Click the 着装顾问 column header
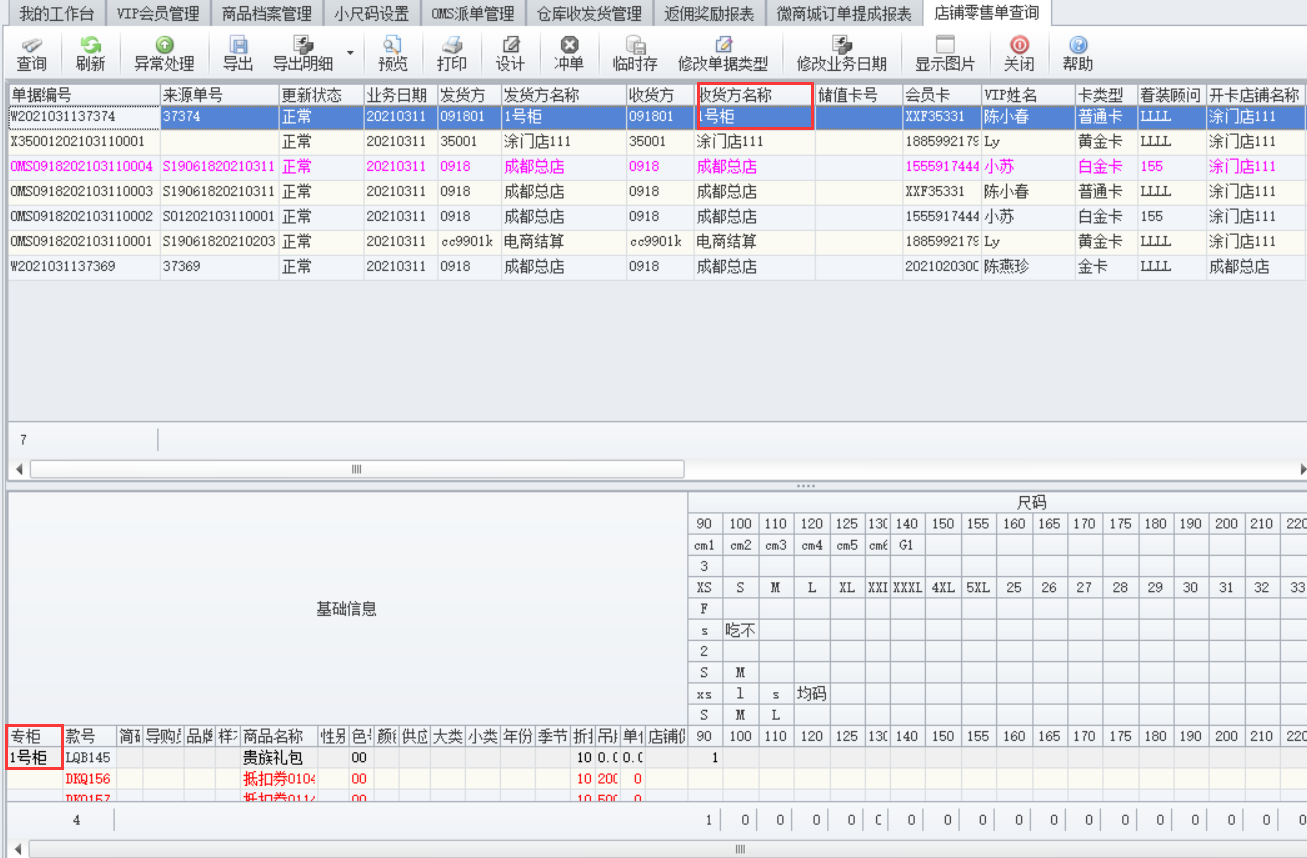The height and width of the screenshot is (858, 1307). [1171, 95]
